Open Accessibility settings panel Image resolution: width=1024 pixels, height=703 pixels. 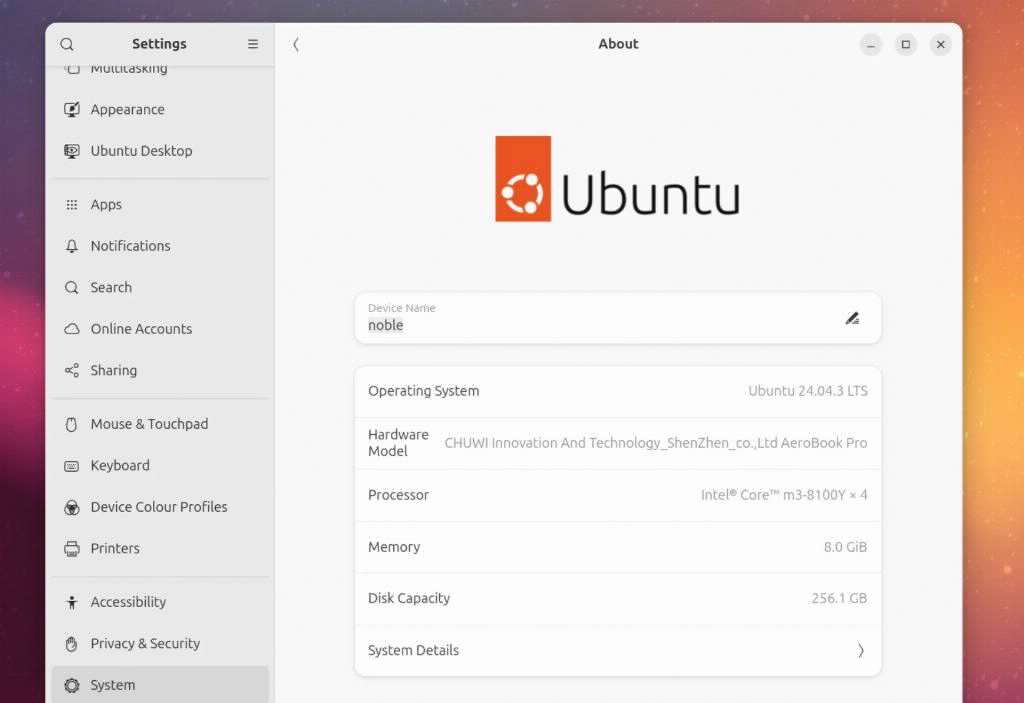pos(160,602)
